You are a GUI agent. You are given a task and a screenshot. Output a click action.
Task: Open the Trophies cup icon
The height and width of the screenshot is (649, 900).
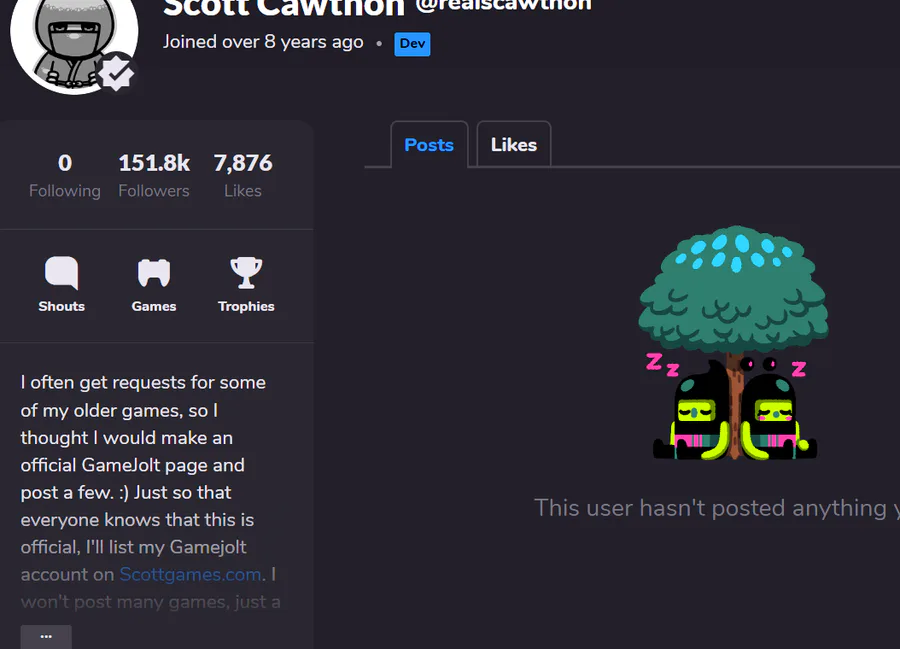(246, 273)
